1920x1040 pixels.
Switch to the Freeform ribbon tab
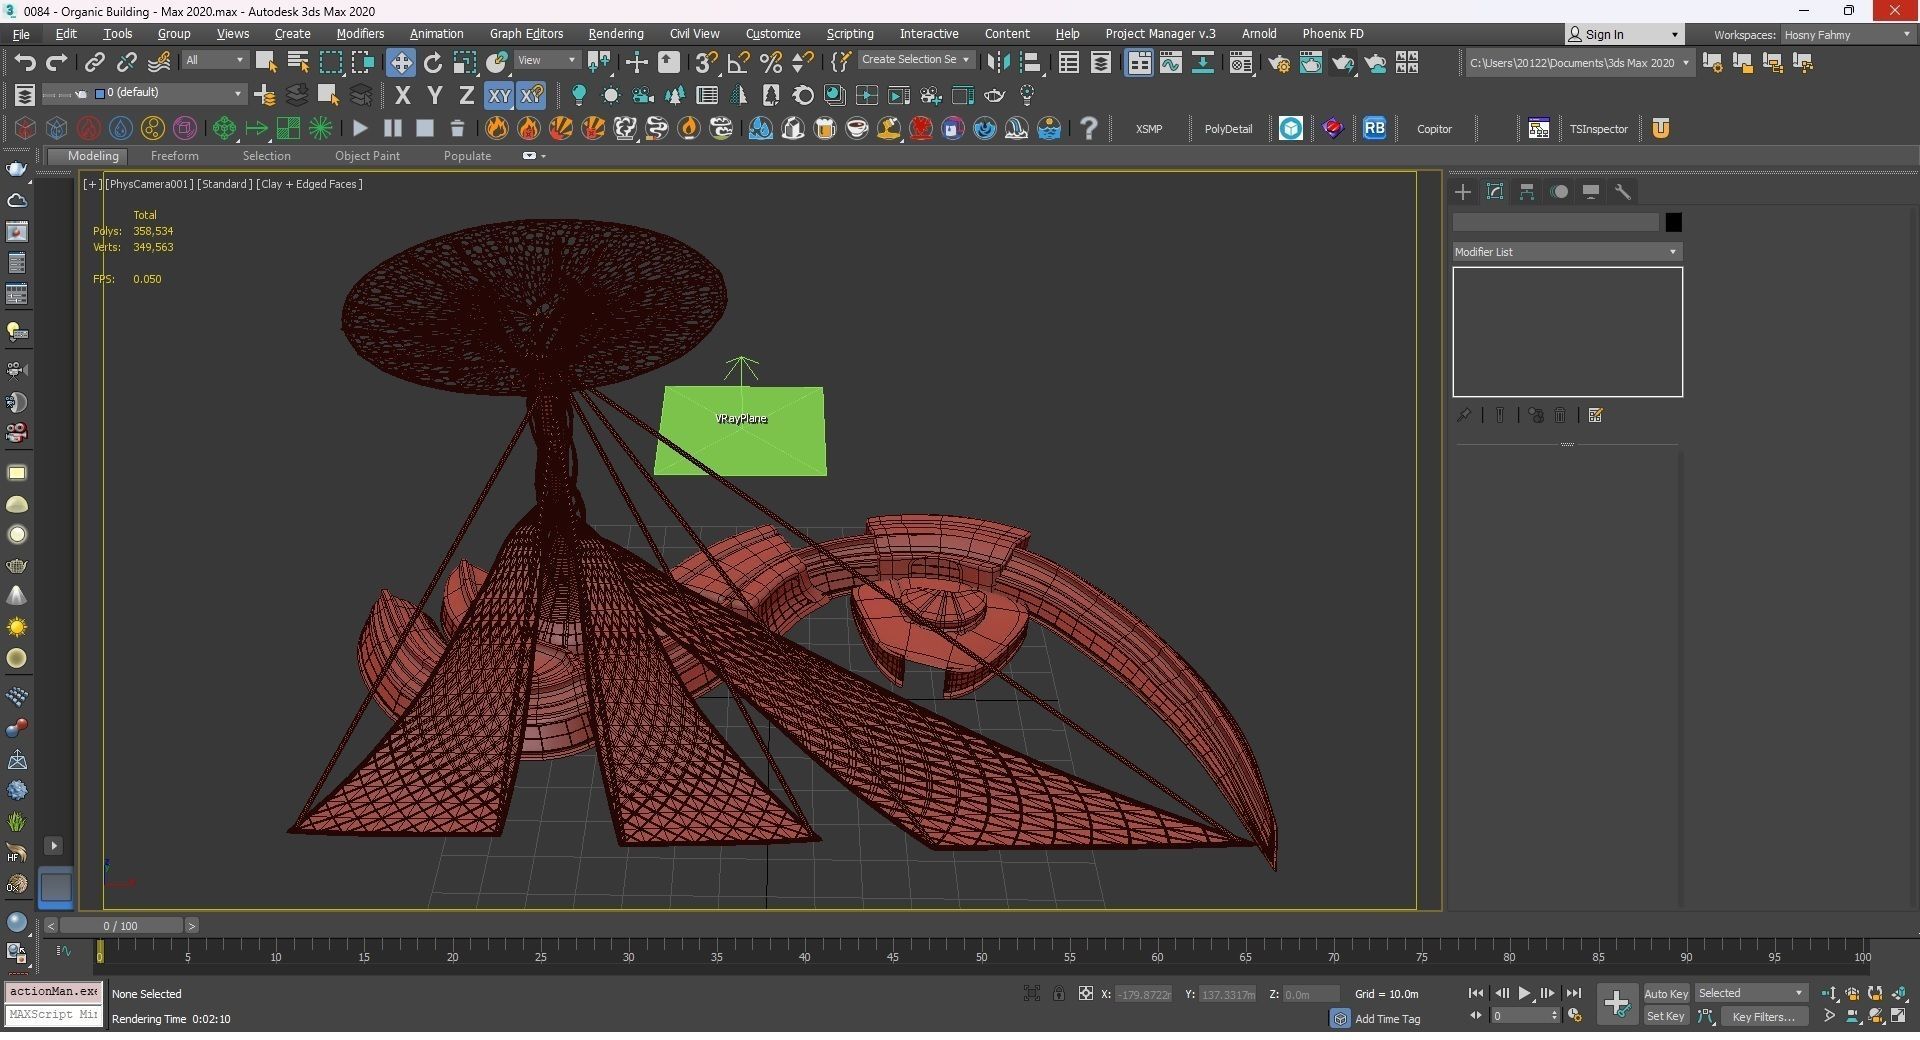pyautogui.click(x=174, y=156)
